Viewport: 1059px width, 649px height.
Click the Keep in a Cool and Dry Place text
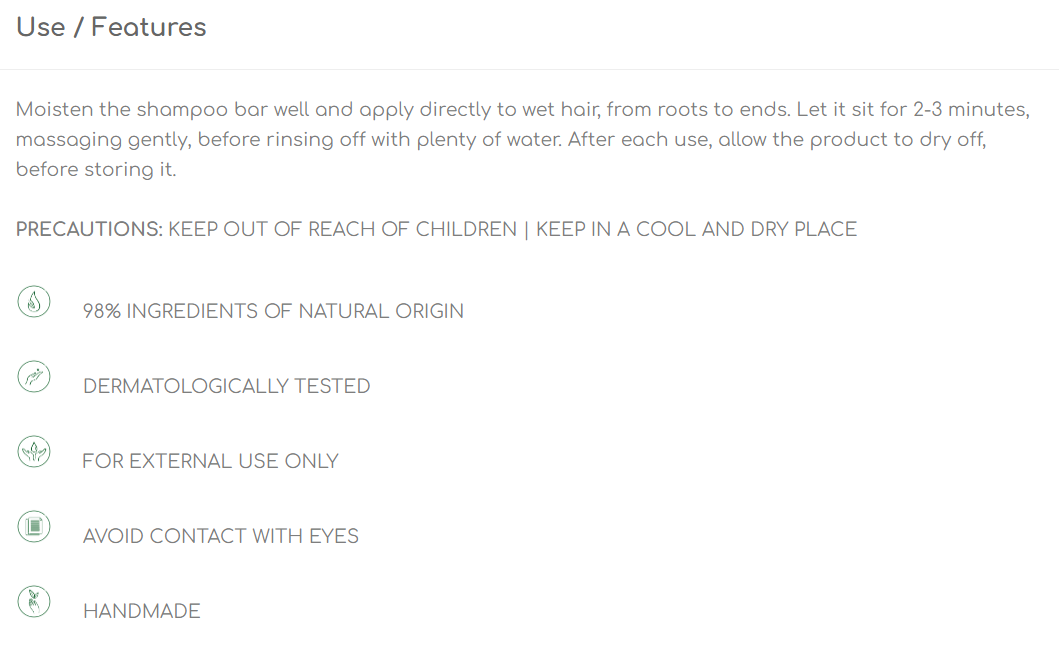[x=696, y=230]
